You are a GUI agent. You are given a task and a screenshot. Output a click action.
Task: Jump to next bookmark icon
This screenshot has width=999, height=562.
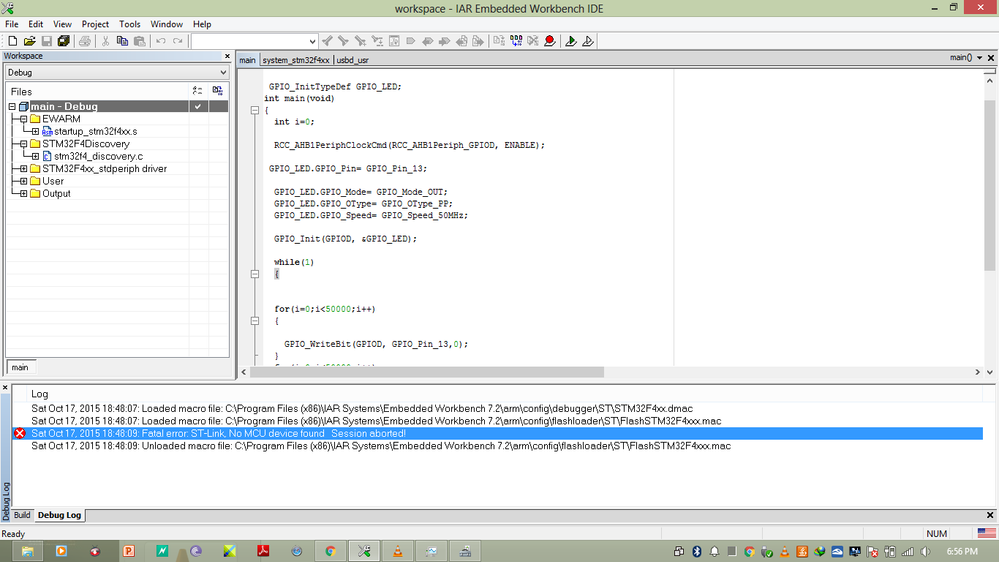pos(444,41)
